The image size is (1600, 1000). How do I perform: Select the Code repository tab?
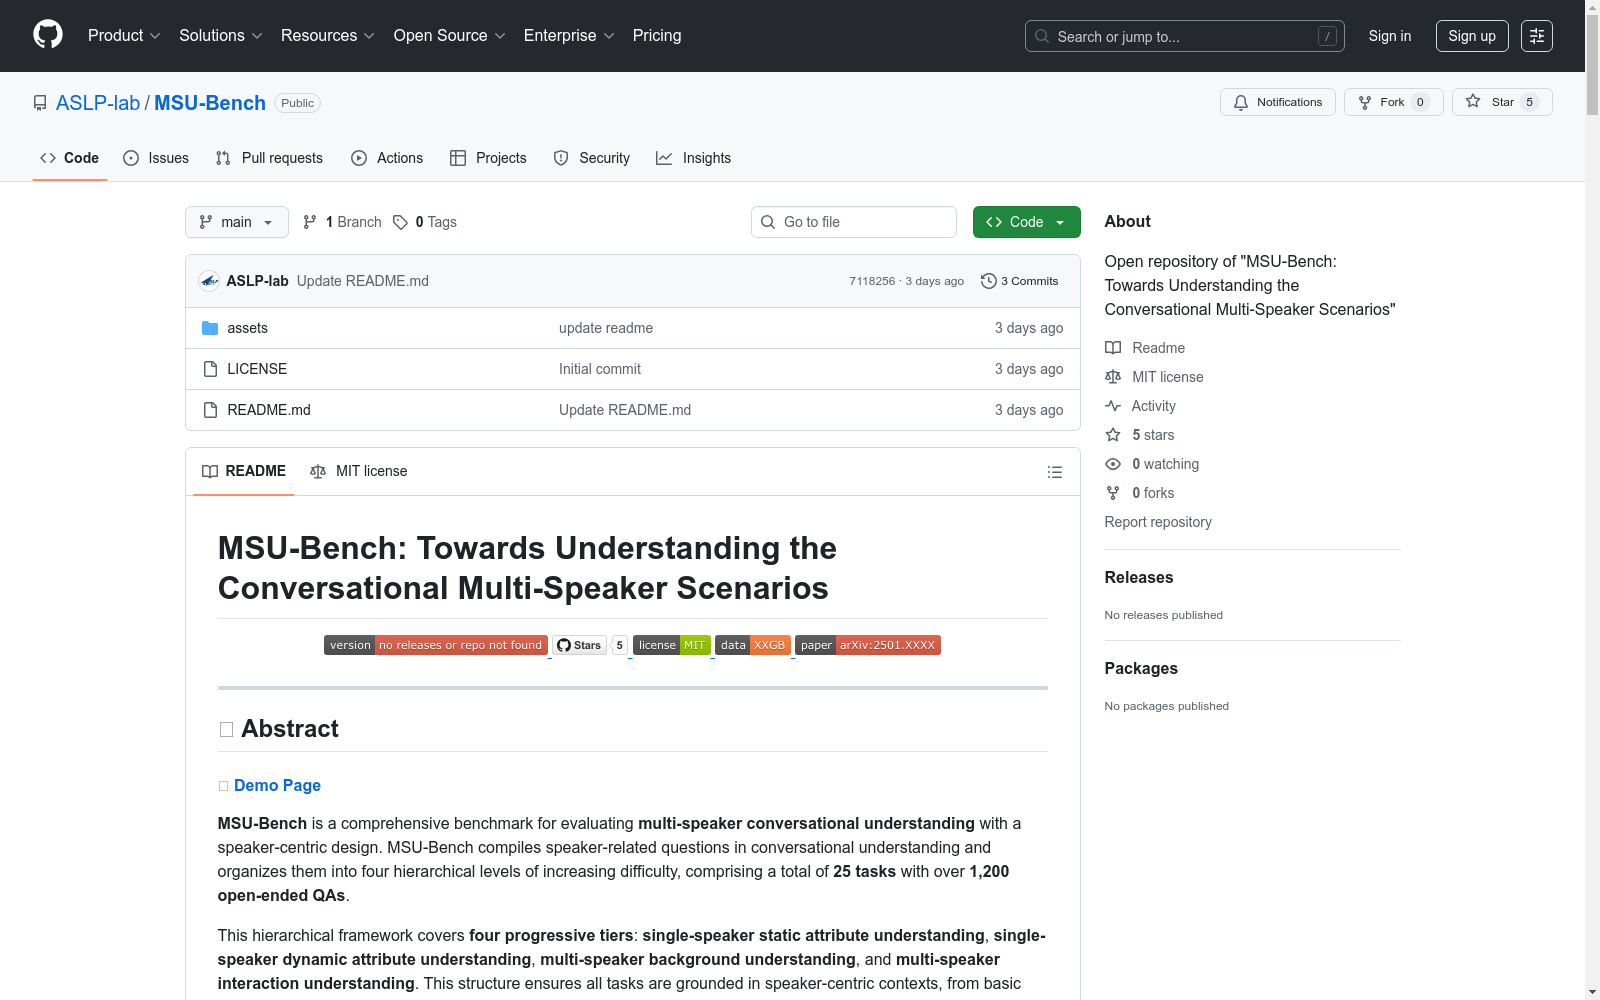coord(70,158)
